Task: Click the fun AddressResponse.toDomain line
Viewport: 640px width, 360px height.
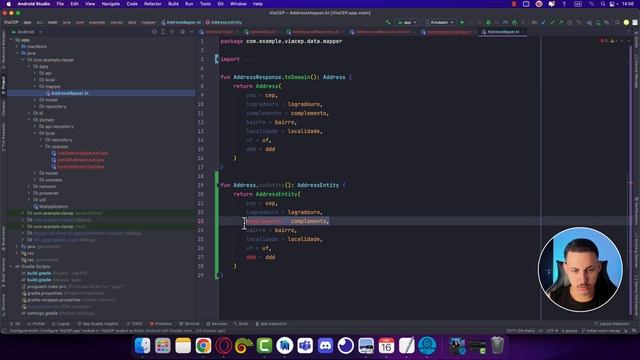Action: [286, 77]
